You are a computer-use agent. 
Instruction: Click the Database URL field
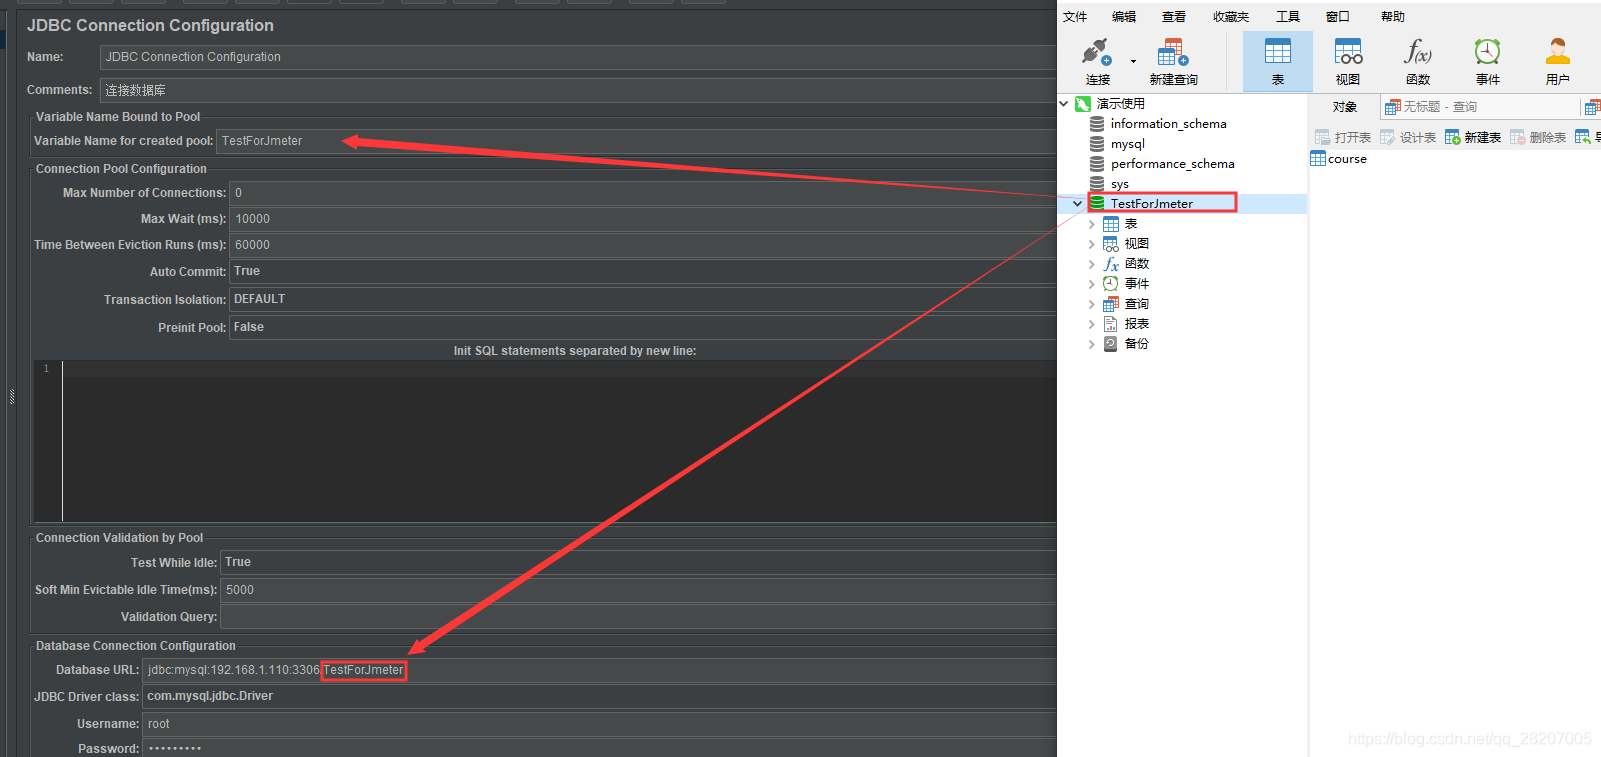pos(599,670)
